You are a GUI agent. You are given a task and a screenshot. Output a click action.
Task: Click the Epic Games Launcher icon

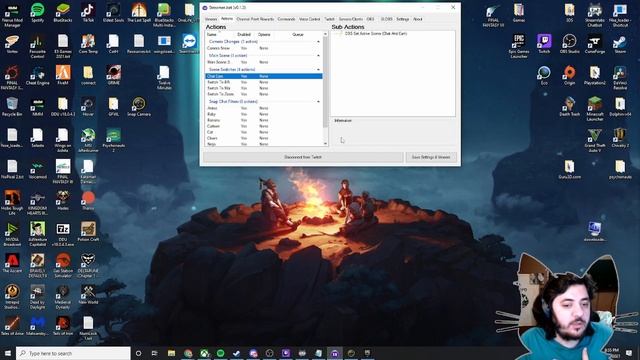click(519, 46)
